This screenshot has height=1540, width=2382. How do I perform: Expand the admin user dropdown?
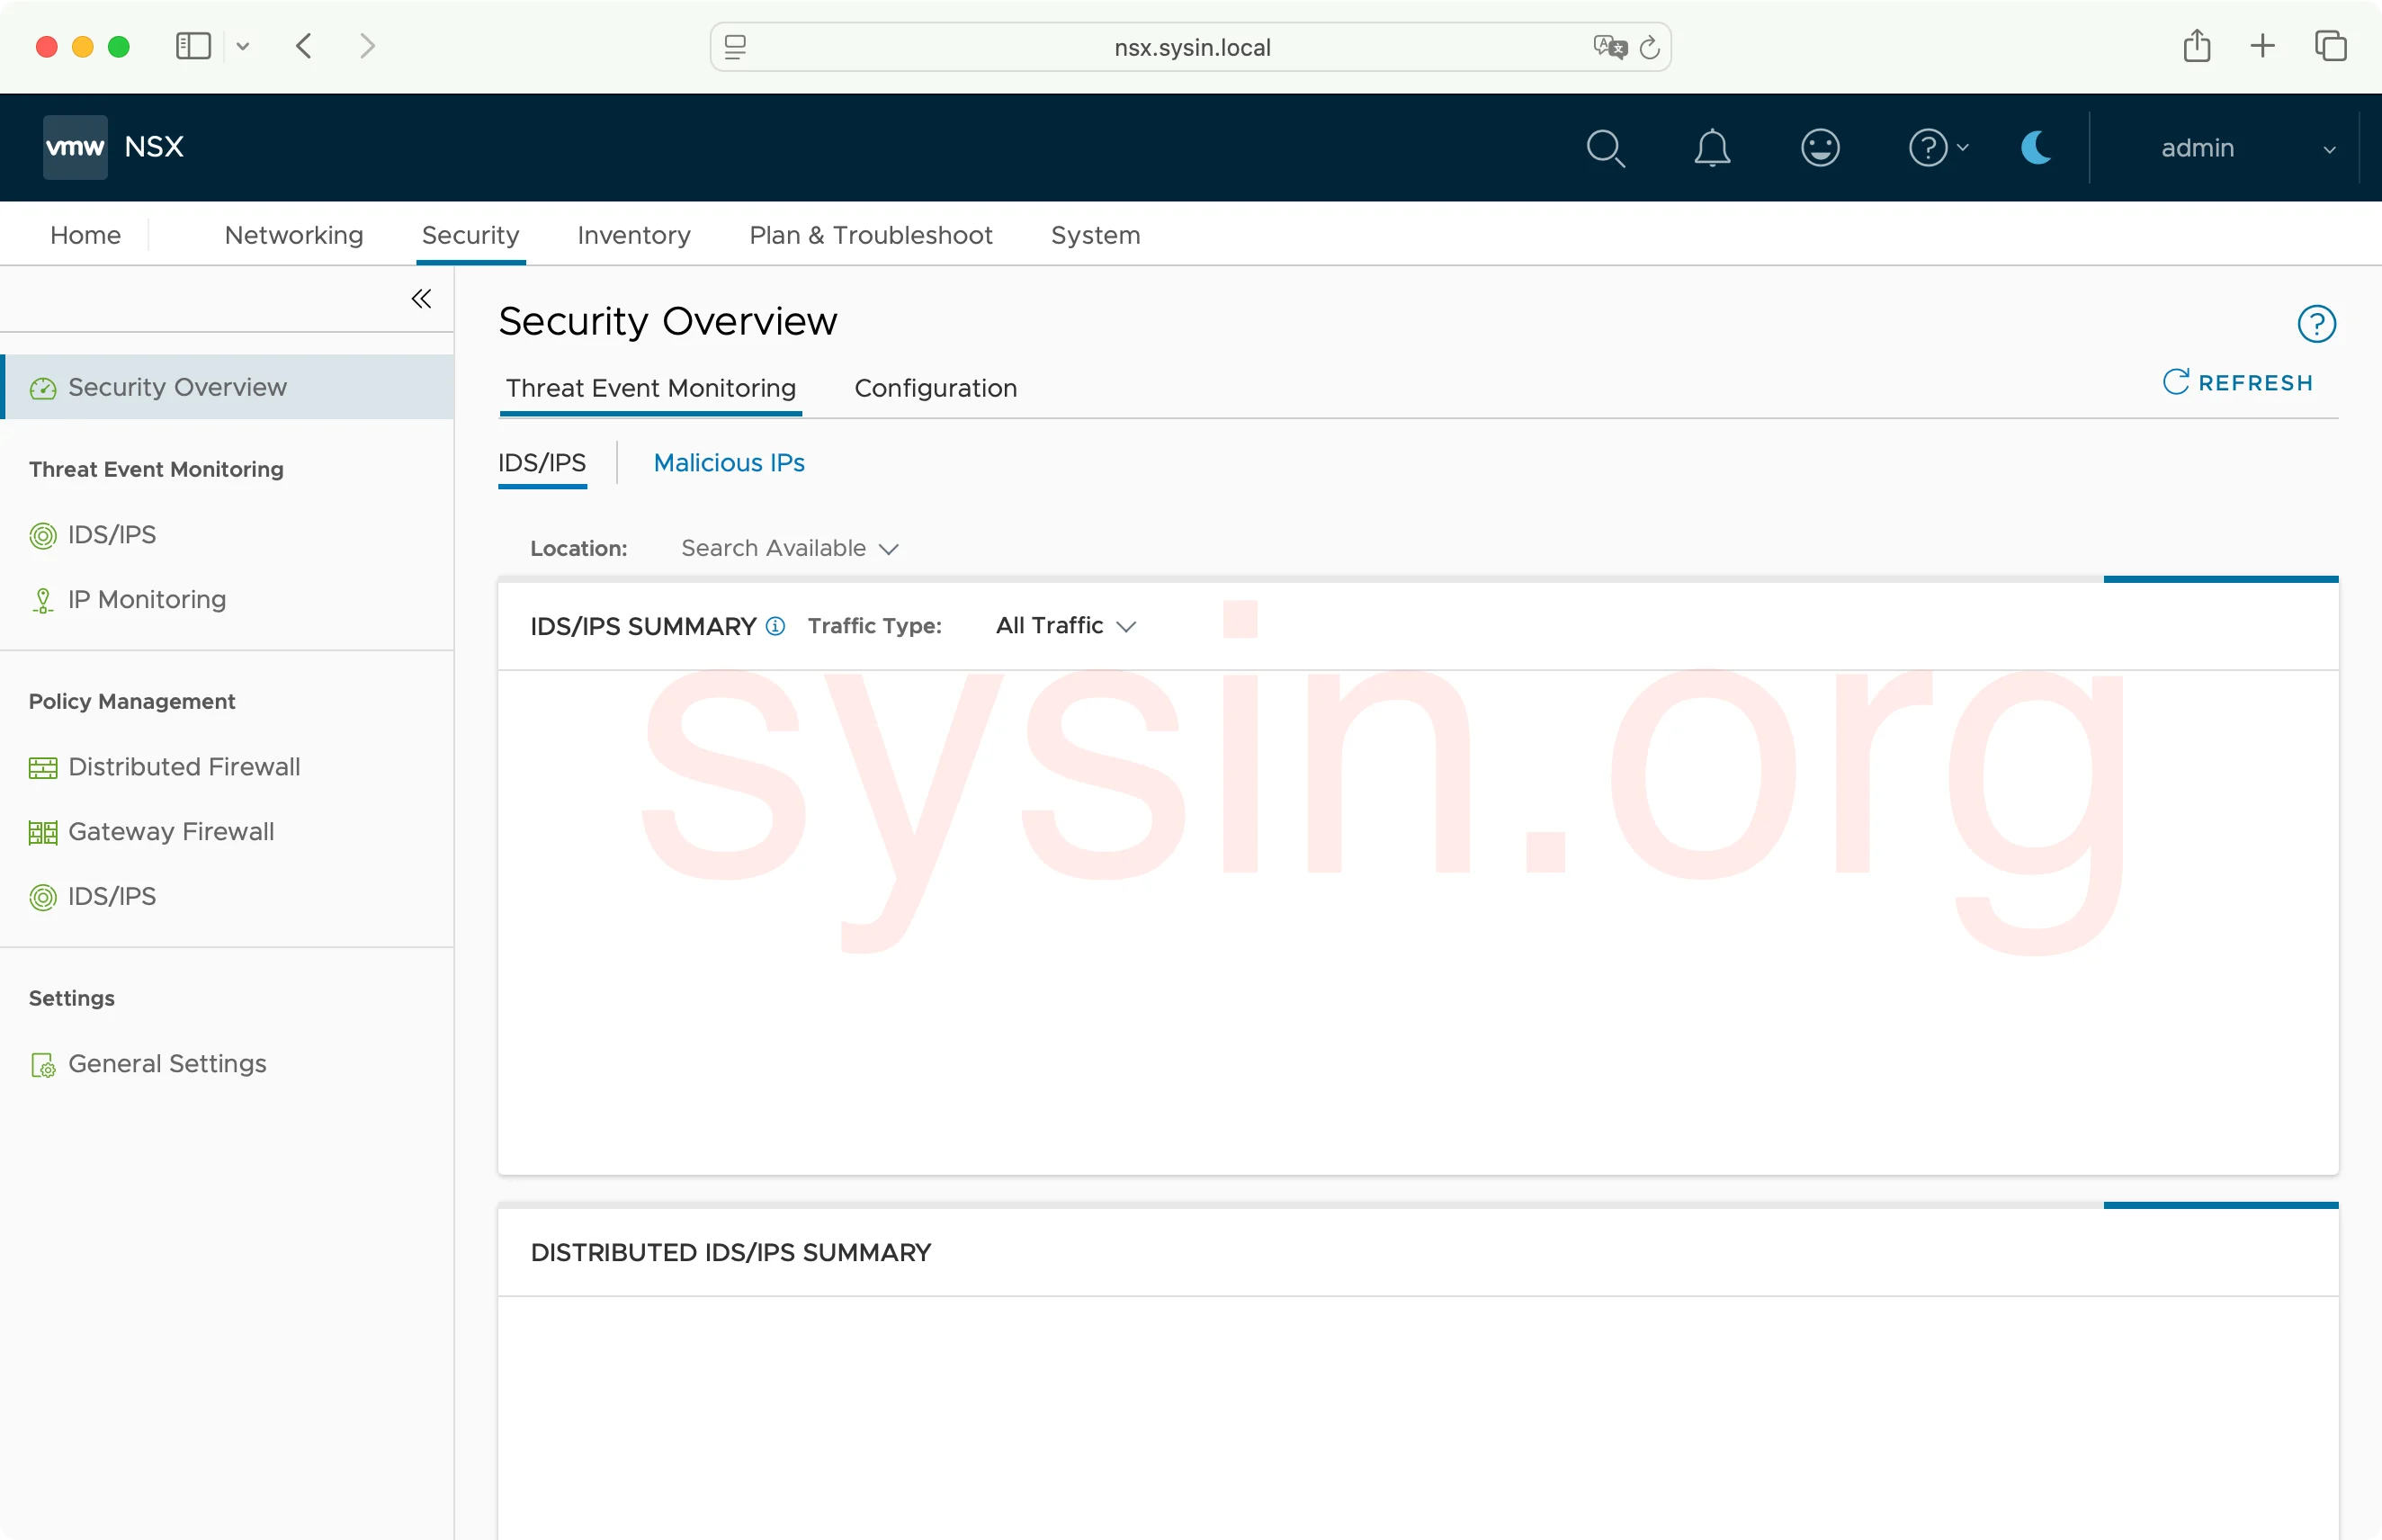[2245, 148]
